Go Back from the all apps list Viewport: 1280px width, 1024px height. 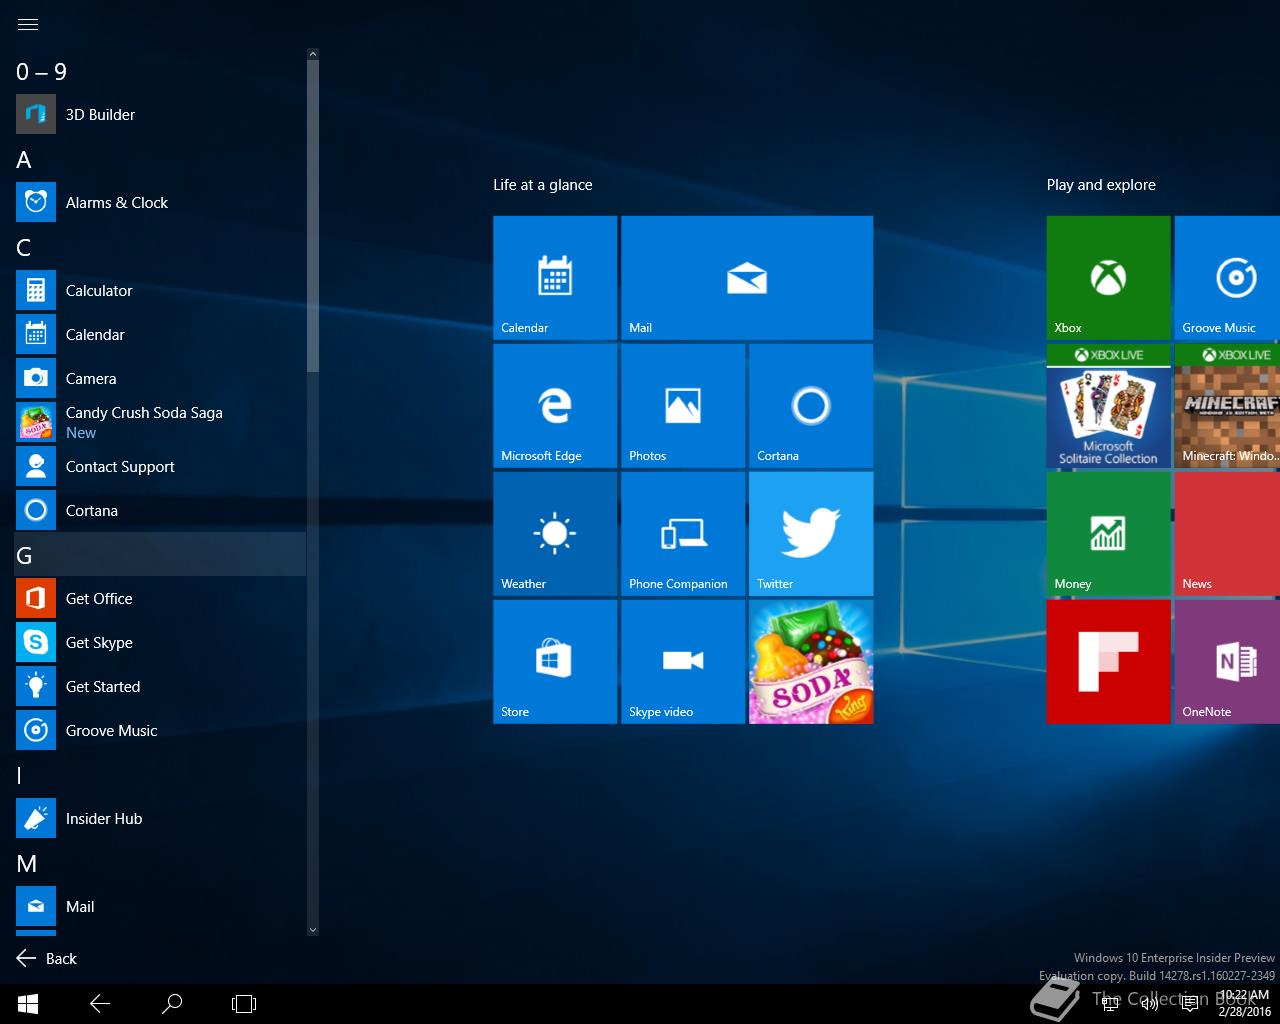[x=47, y=958]
